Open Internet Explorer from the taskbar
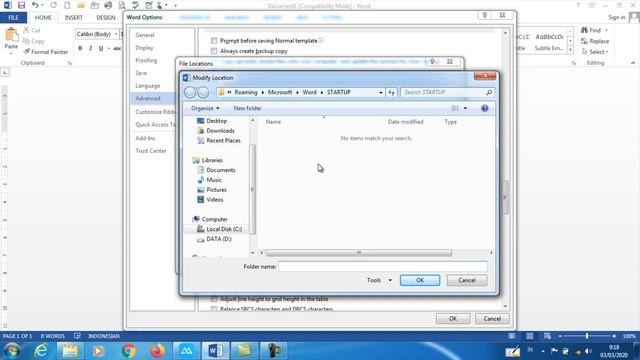This screenshot has width=640, height=360. point(41,351)
